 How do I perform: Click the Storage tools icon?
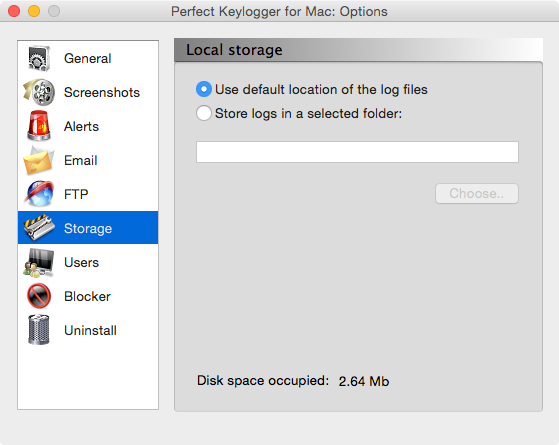[39, 227]
